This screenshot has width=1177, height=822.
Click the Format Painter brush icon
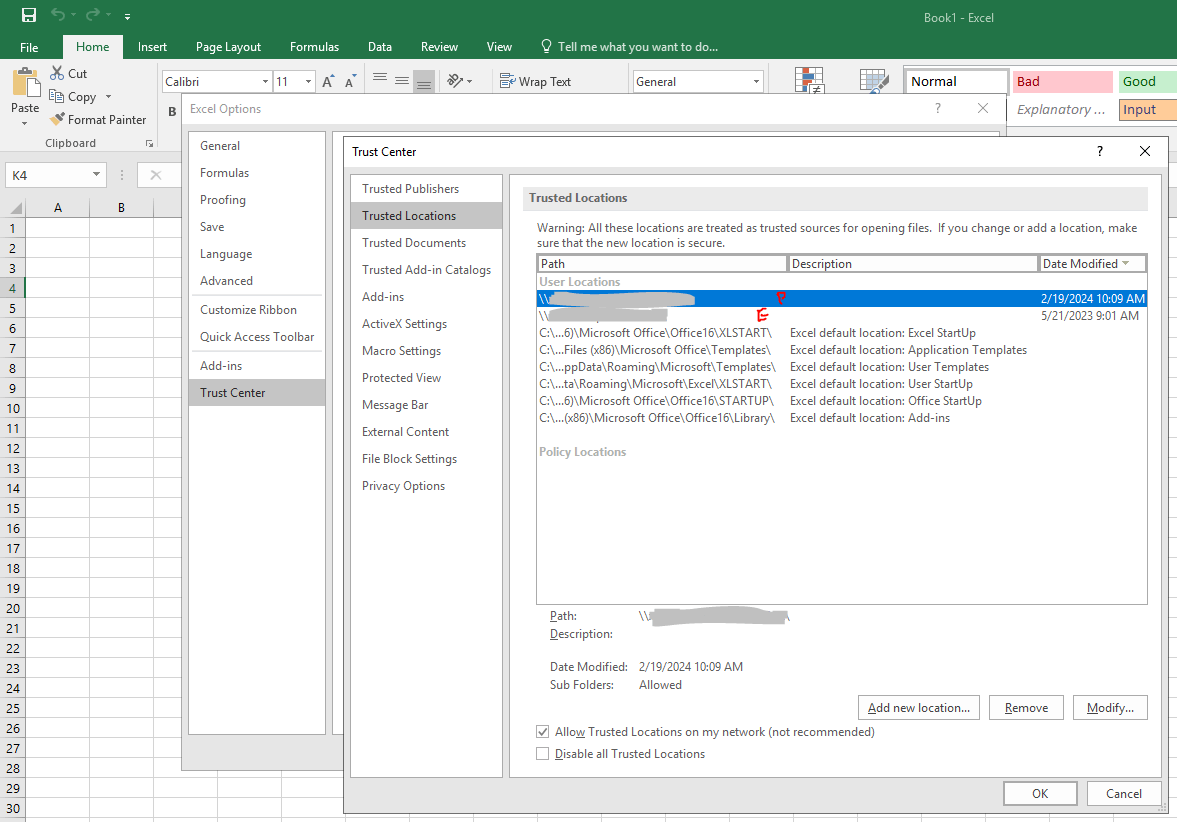(x=57, y=120)
